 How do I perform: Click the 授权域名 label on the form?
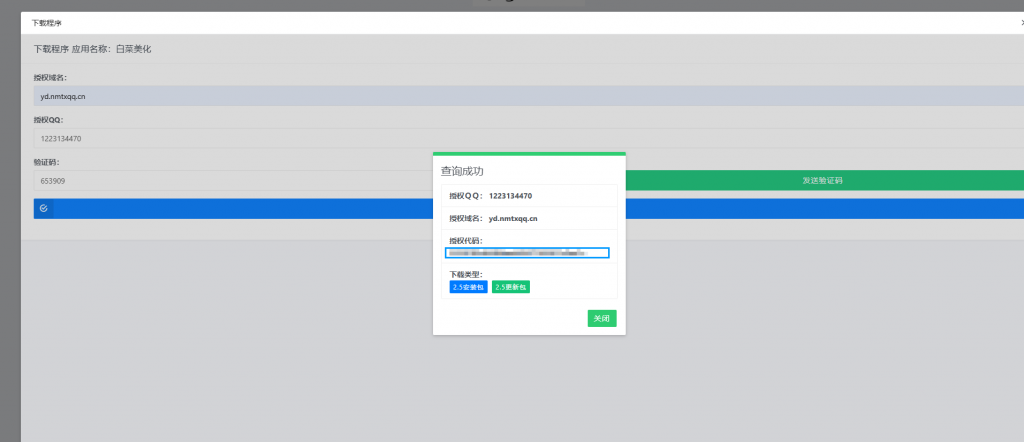pyautogui.click(x=50, y=77)
